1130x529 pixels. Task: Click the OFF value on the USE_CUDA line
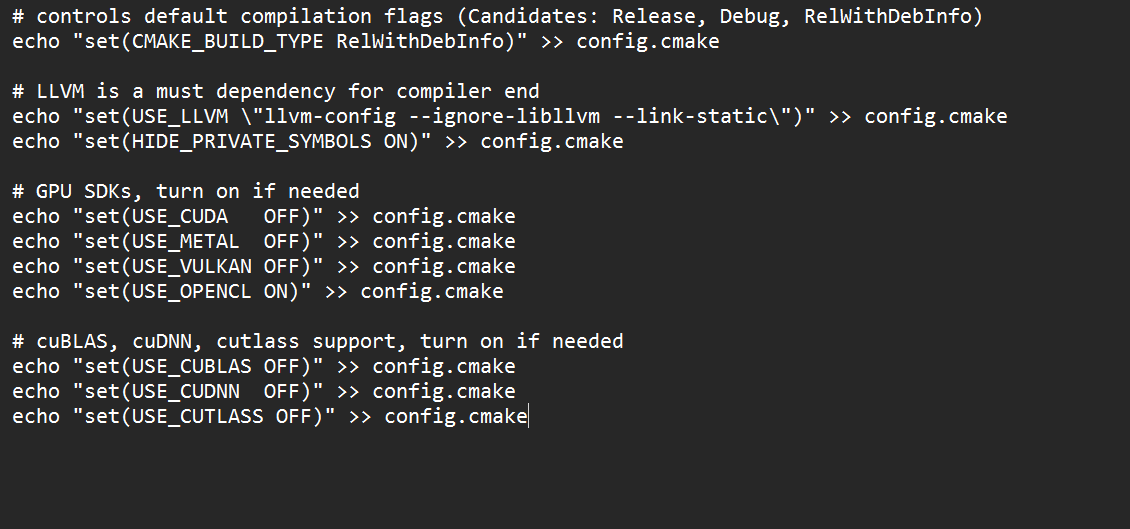pyautogui.click(x=282, y=217)
